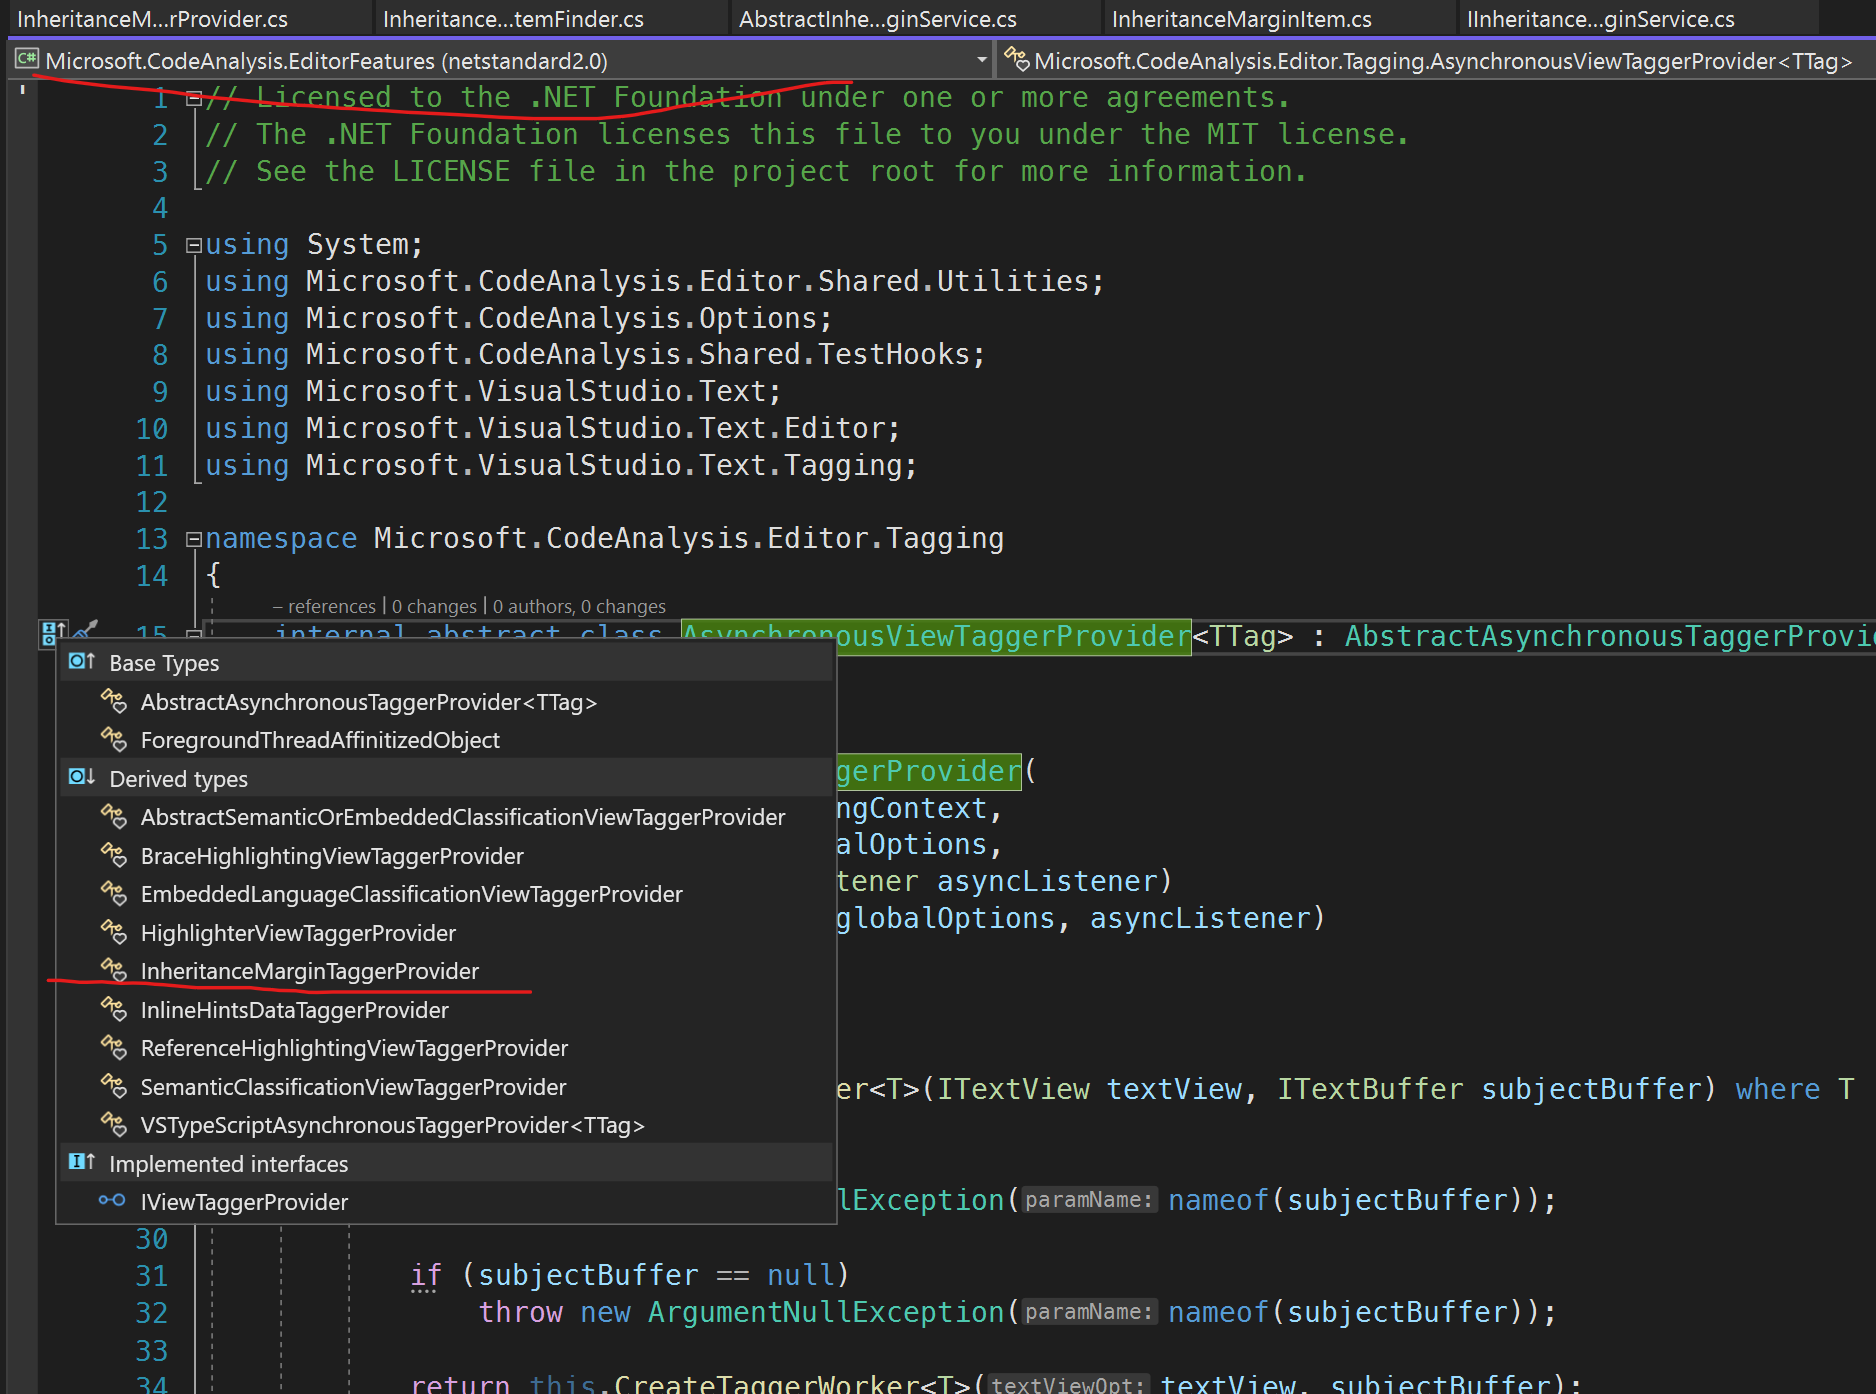Click 'CreateTaggerWorker' on line 34

766,1384
